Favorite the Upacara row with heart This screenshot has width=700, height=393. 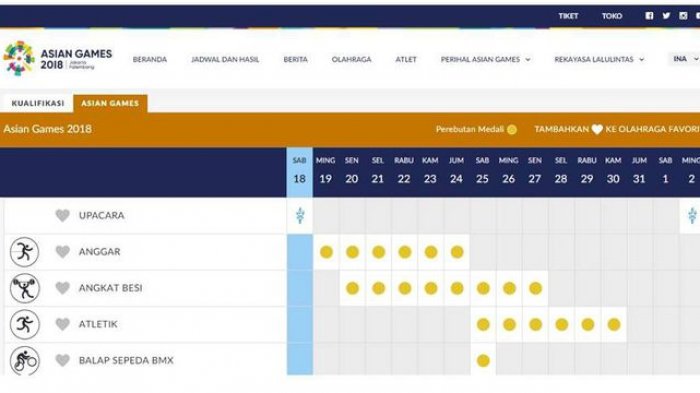pos(62,215)
